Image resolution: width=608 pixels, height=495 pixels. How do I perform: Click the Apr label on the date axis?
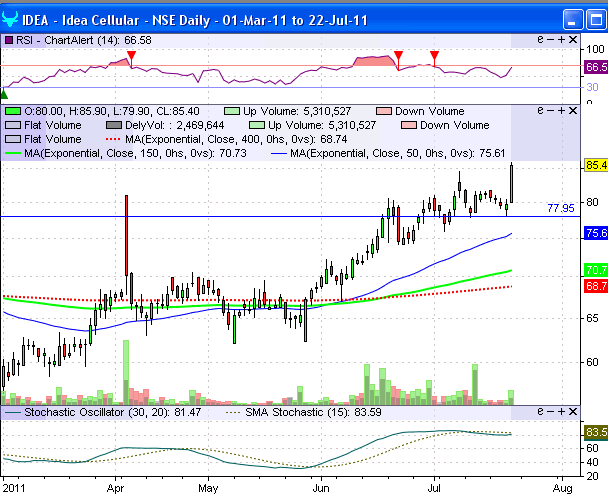click(x=115, y=488)
